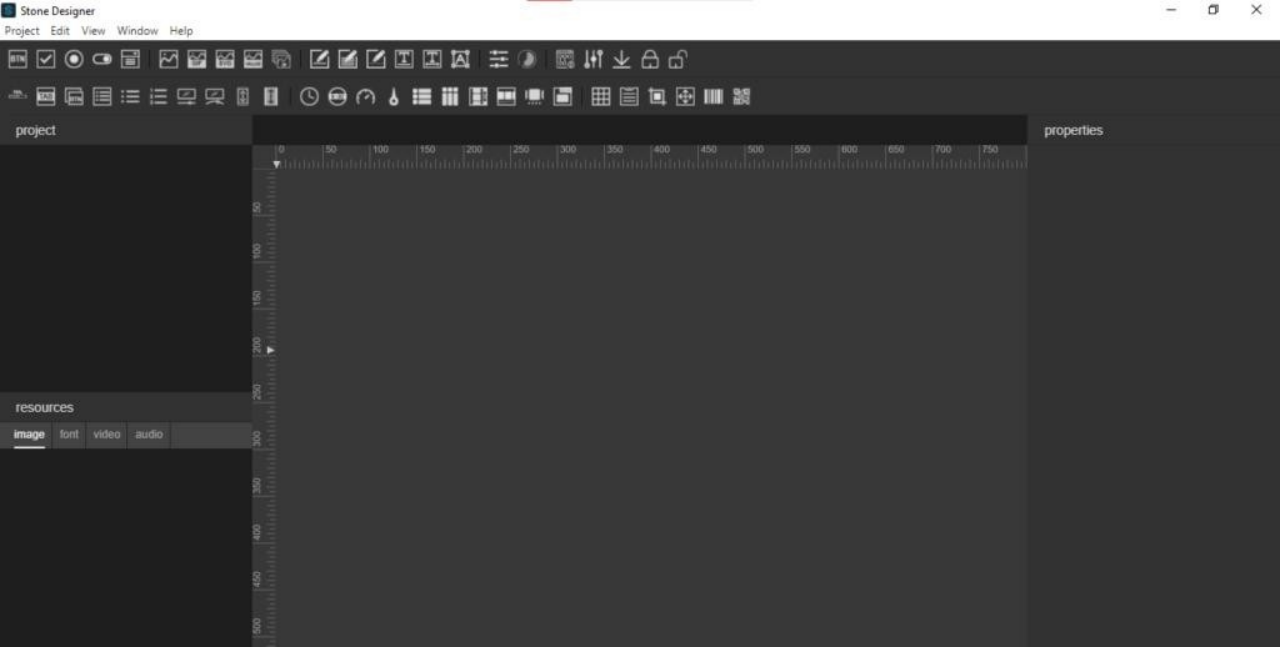Insert a barcode widget from the toolbar

(714, 97)
